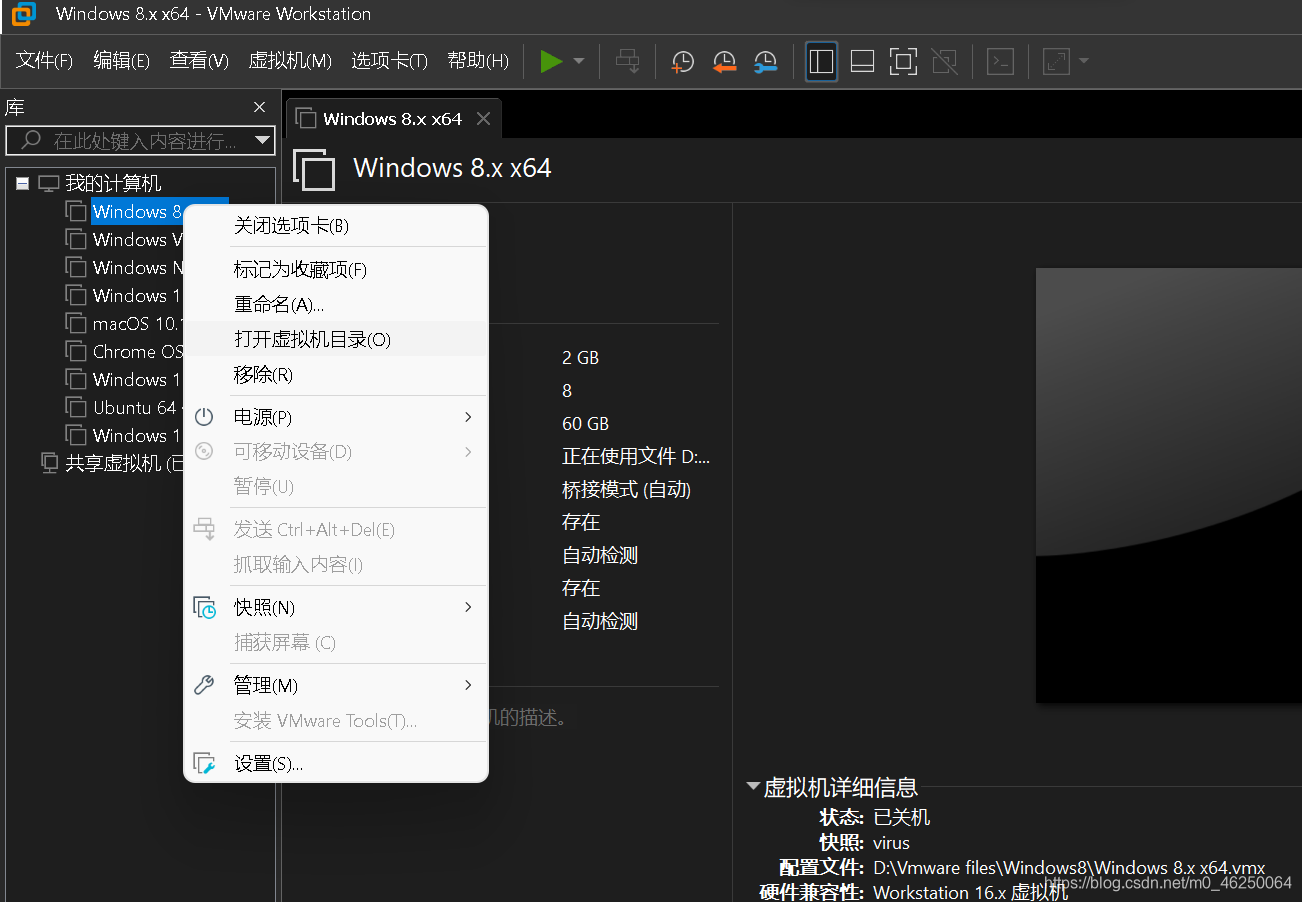Click the disc icon beside 可移动设备(D)
The height and width of the screenshot is (902, 1302).
click(204, 452)
